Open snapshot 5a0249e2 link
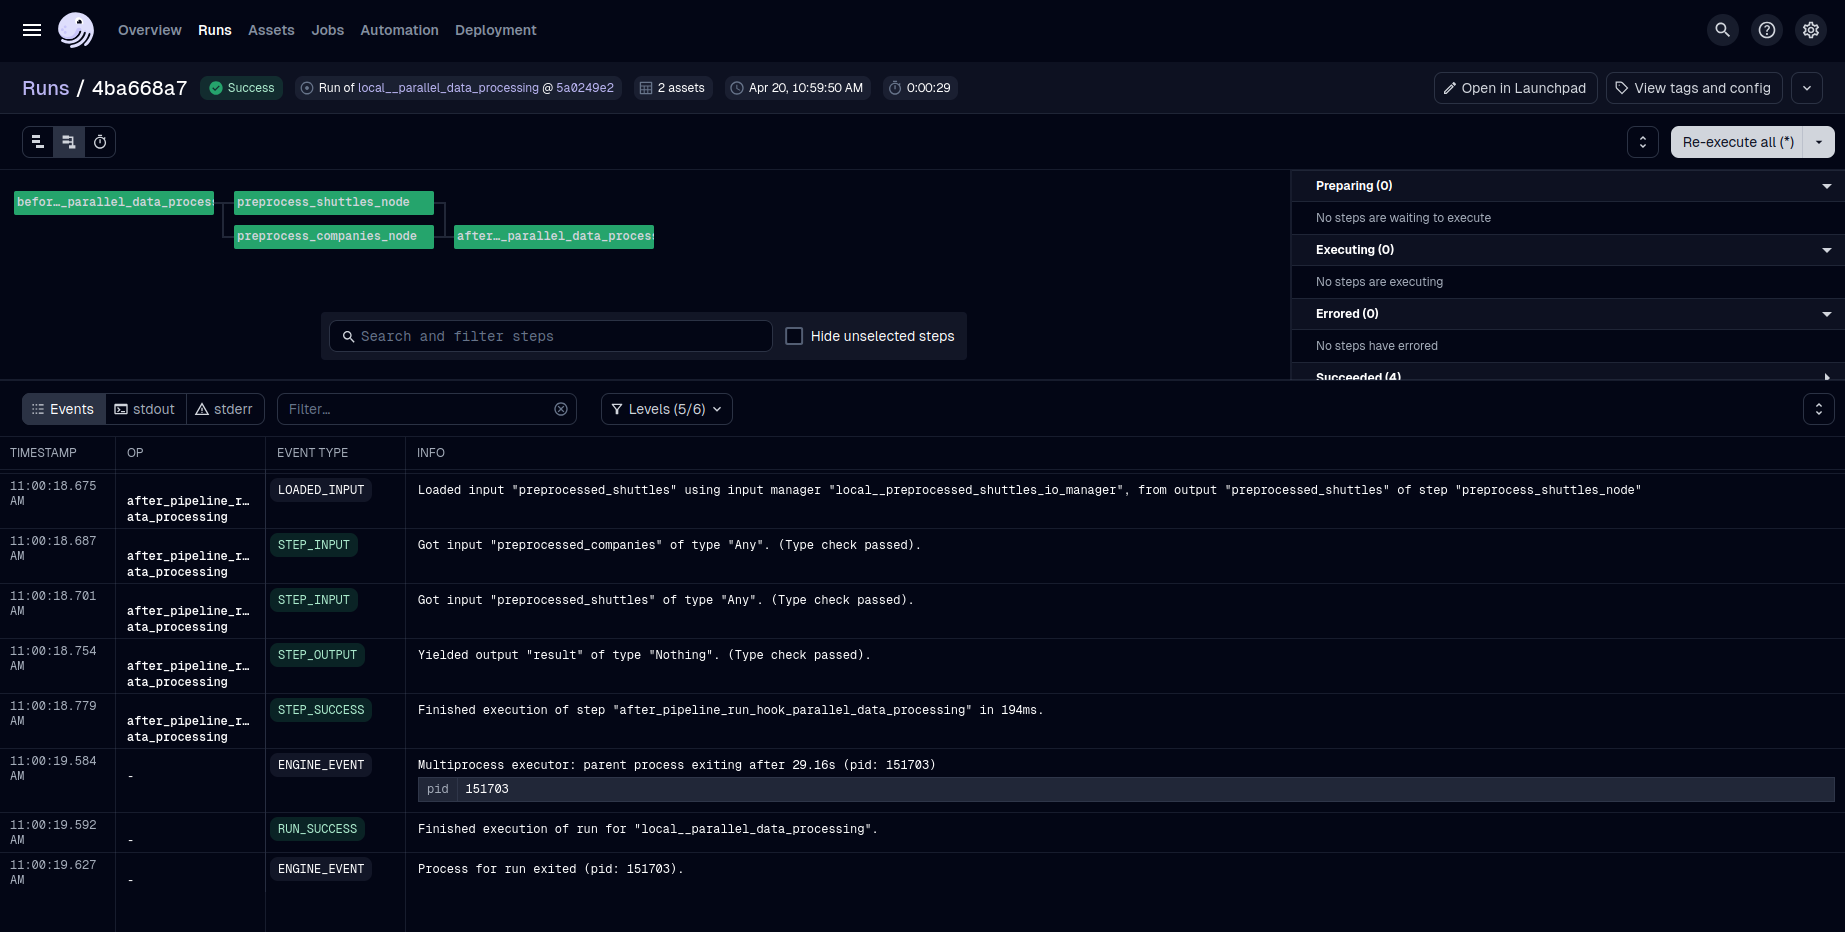Viewport: 1845px width, 932px height. pos(585,88)
